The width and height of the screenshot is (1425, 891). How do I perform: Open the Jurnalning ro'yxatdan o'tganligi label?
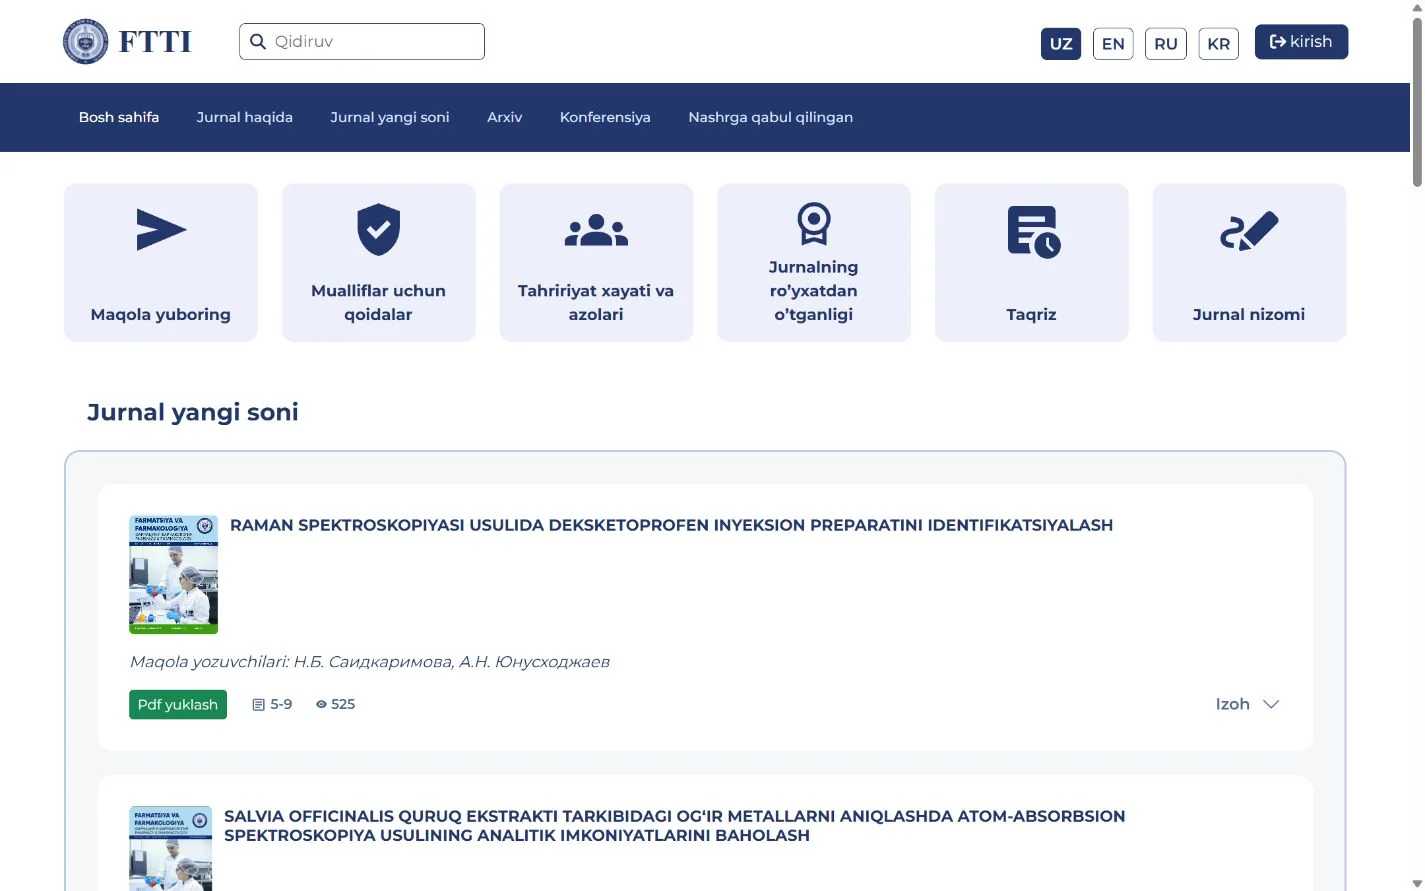(814, 290)
